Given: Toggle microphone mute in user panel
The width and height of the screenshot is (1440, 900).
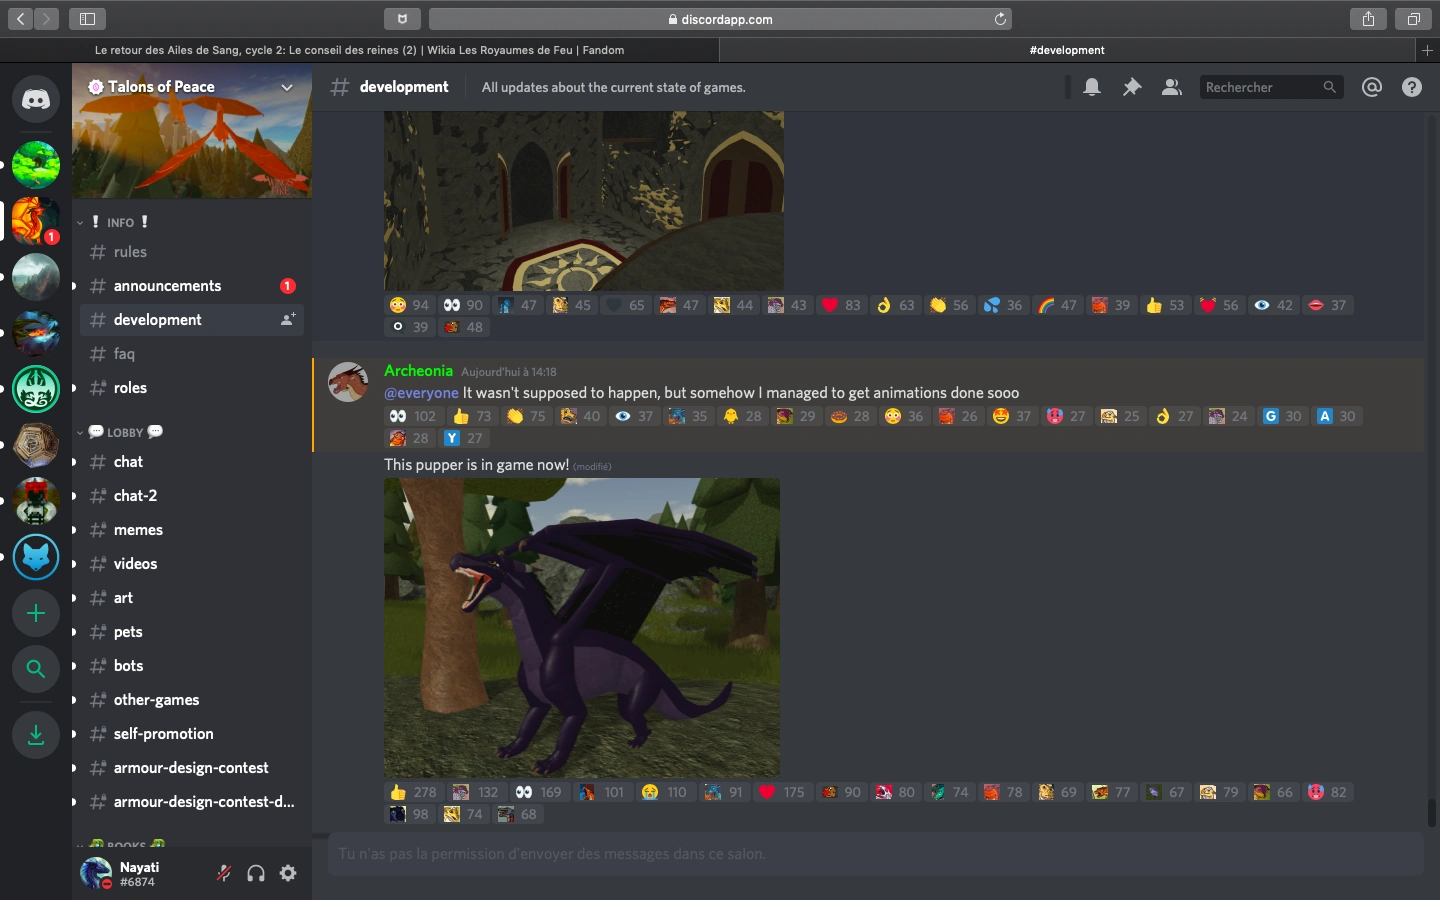Looking at the screenshot, I should 224,873.
